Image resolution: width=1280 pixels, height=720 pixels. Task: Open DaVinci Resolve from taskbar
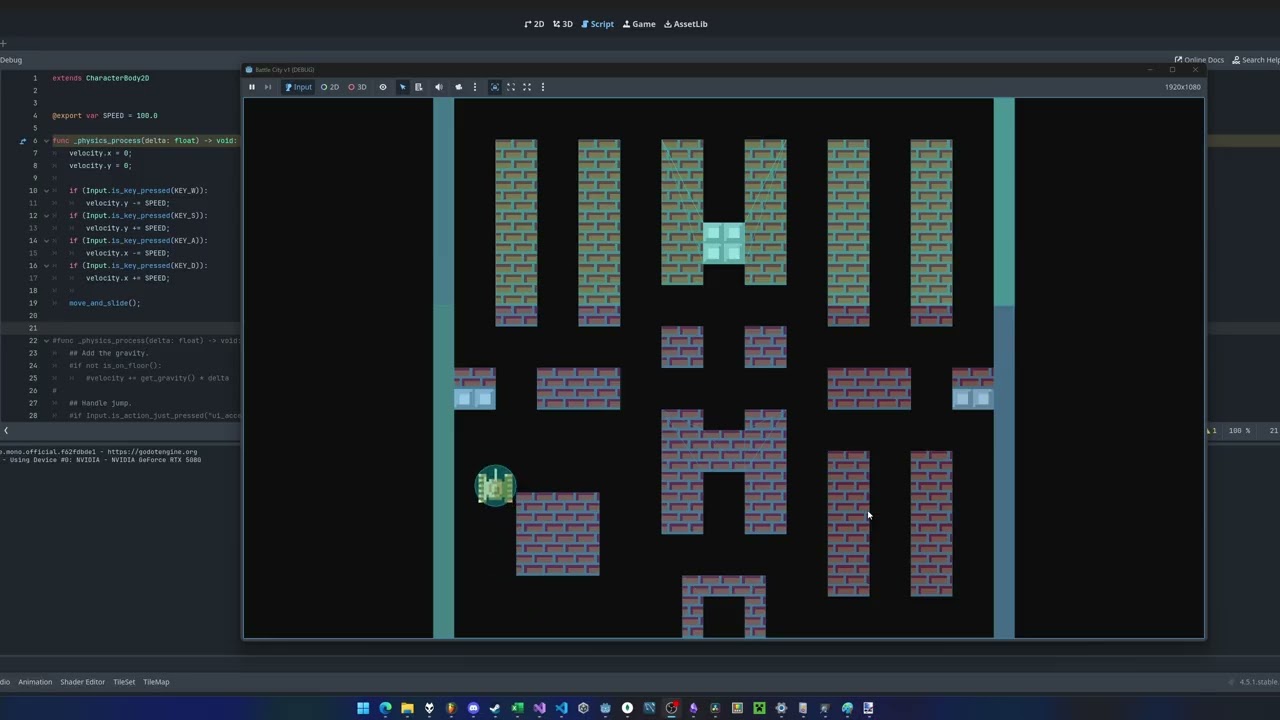pos(715,708)
